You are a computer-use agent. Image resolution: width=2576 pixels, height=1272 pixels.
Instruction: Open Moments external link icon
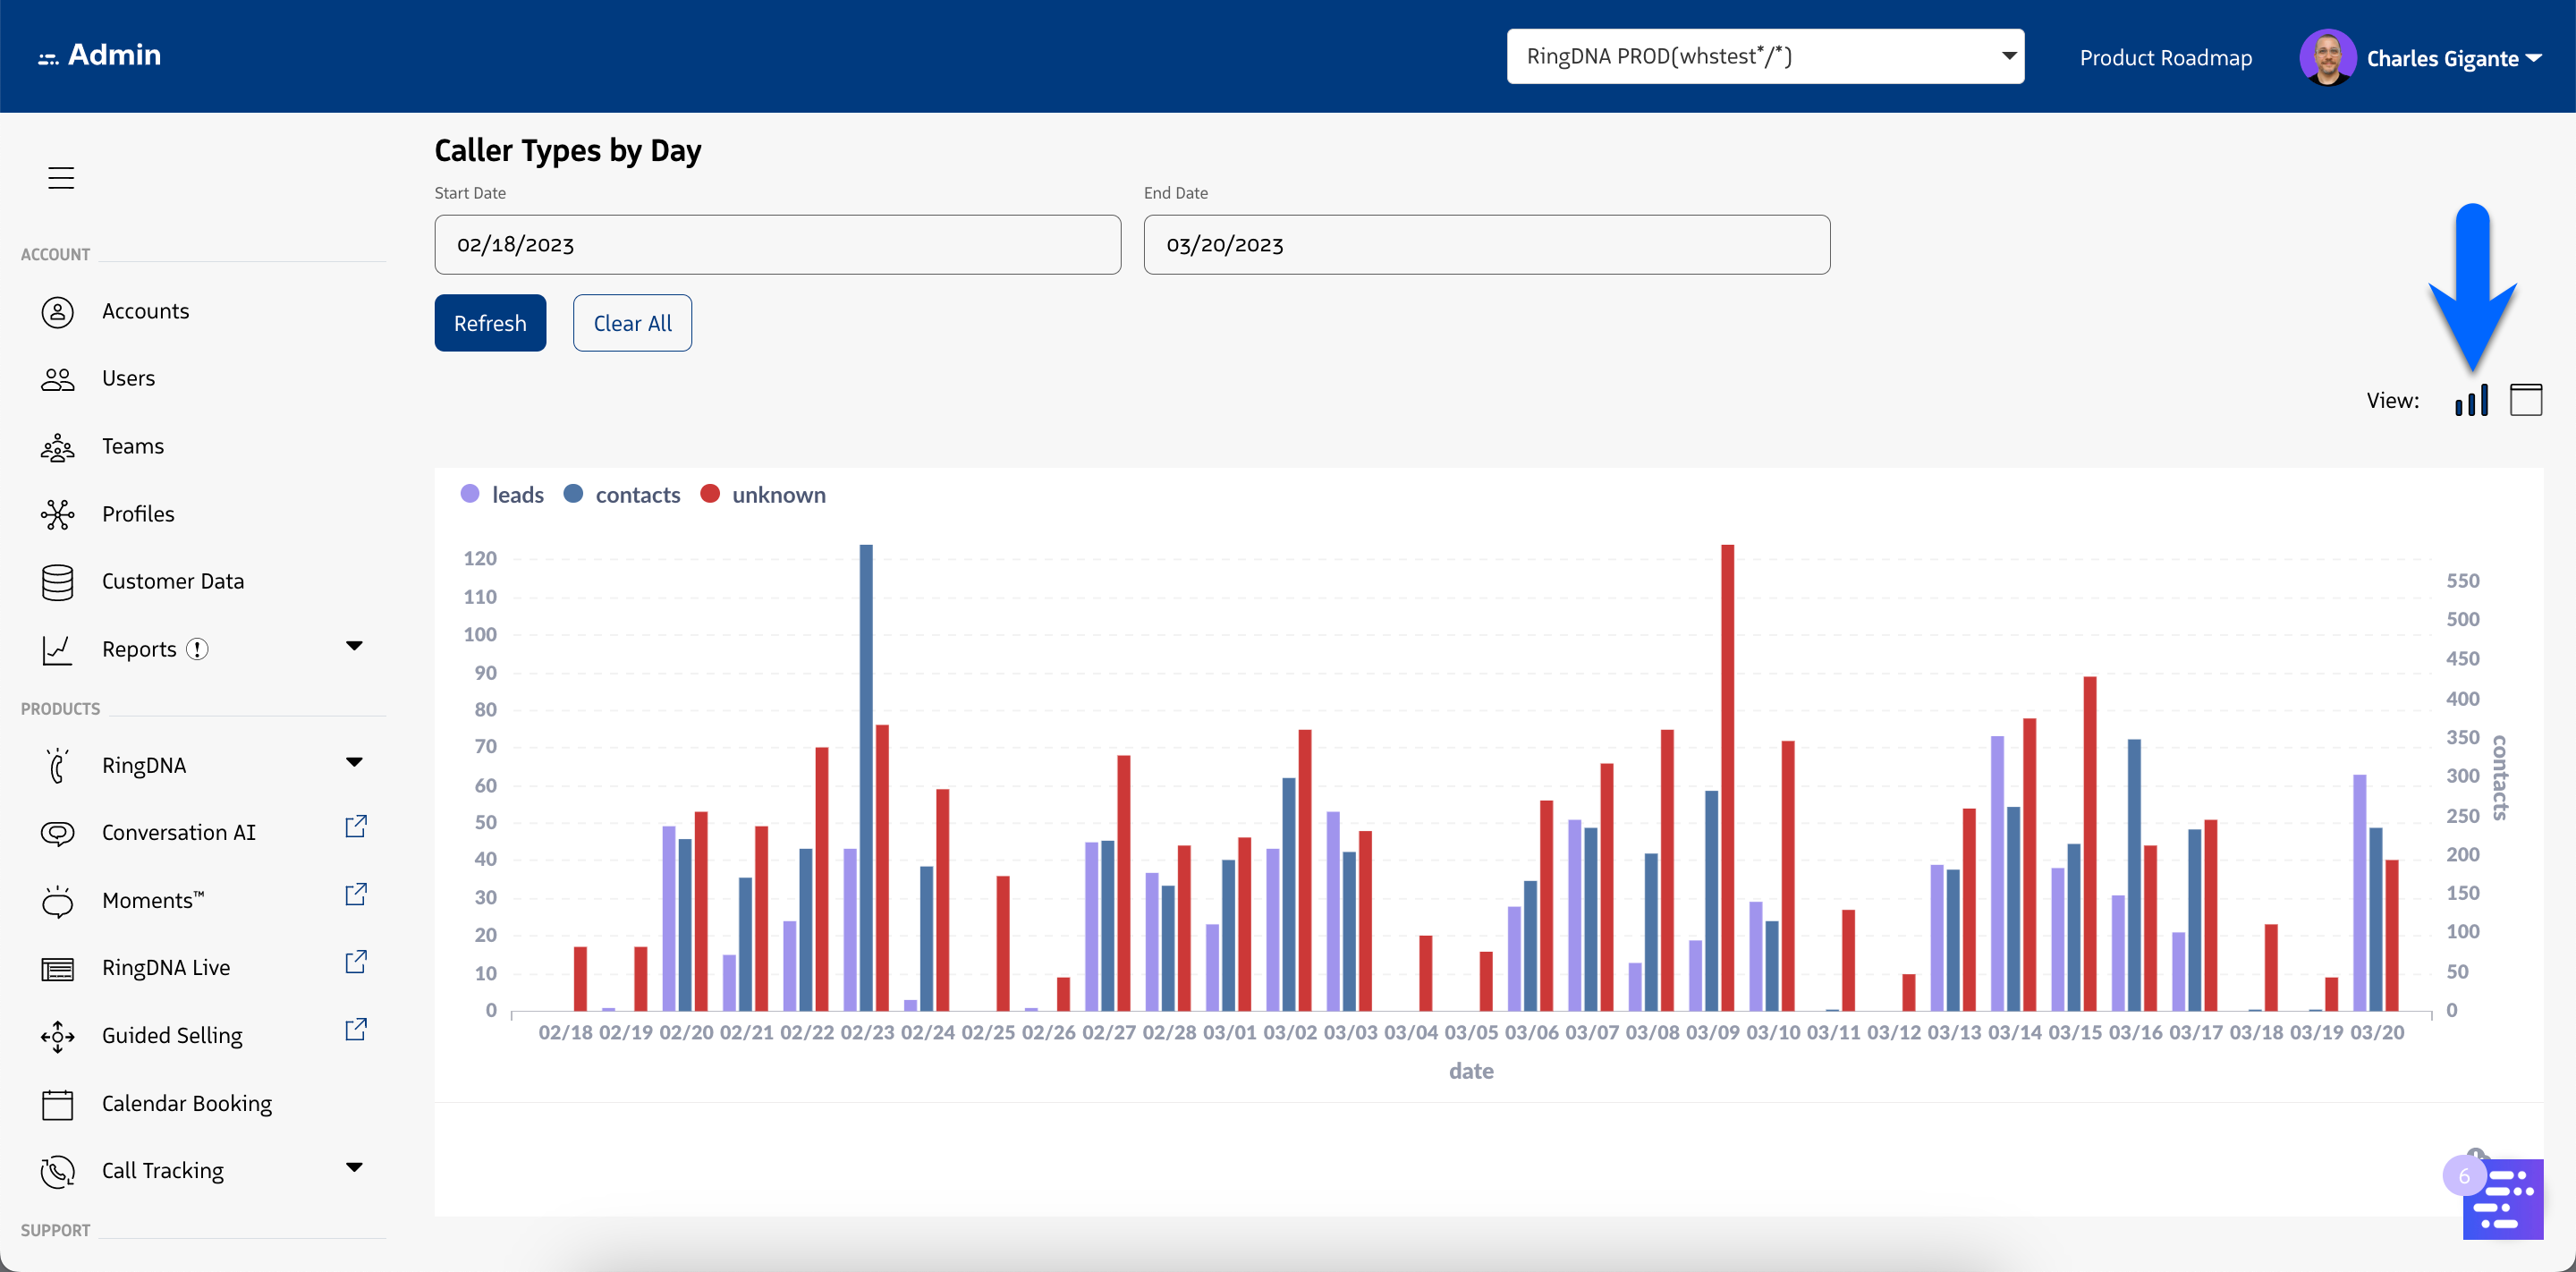356,894
